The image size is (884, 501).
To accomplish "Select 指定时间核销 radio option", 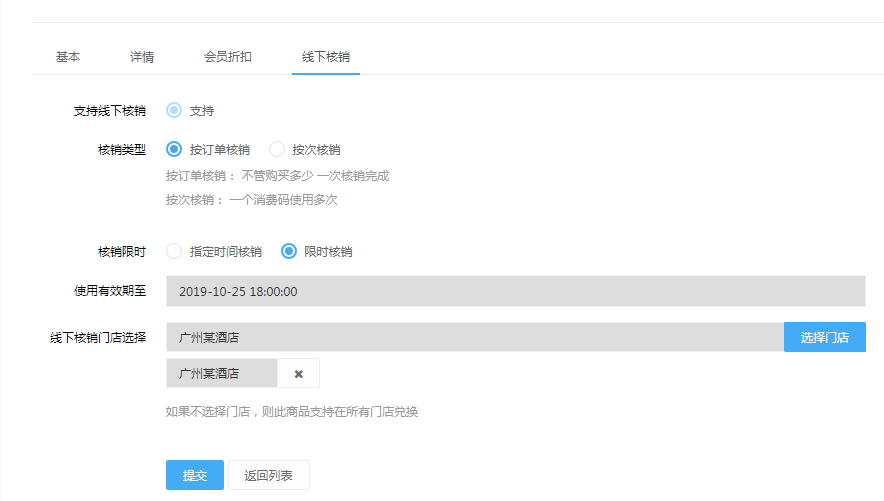I will point(174,251).
